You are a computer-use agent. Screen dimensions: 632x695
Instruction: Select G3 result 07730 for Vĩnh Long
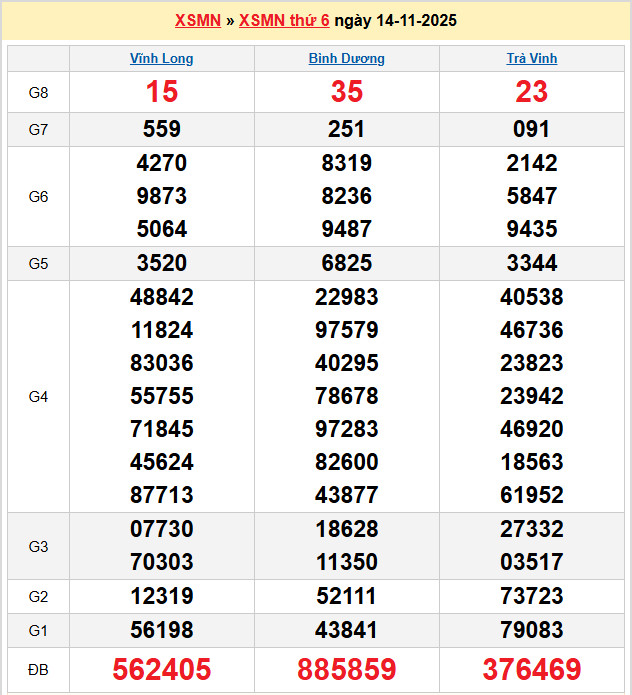pyautogui.click(x=162, y=530)
